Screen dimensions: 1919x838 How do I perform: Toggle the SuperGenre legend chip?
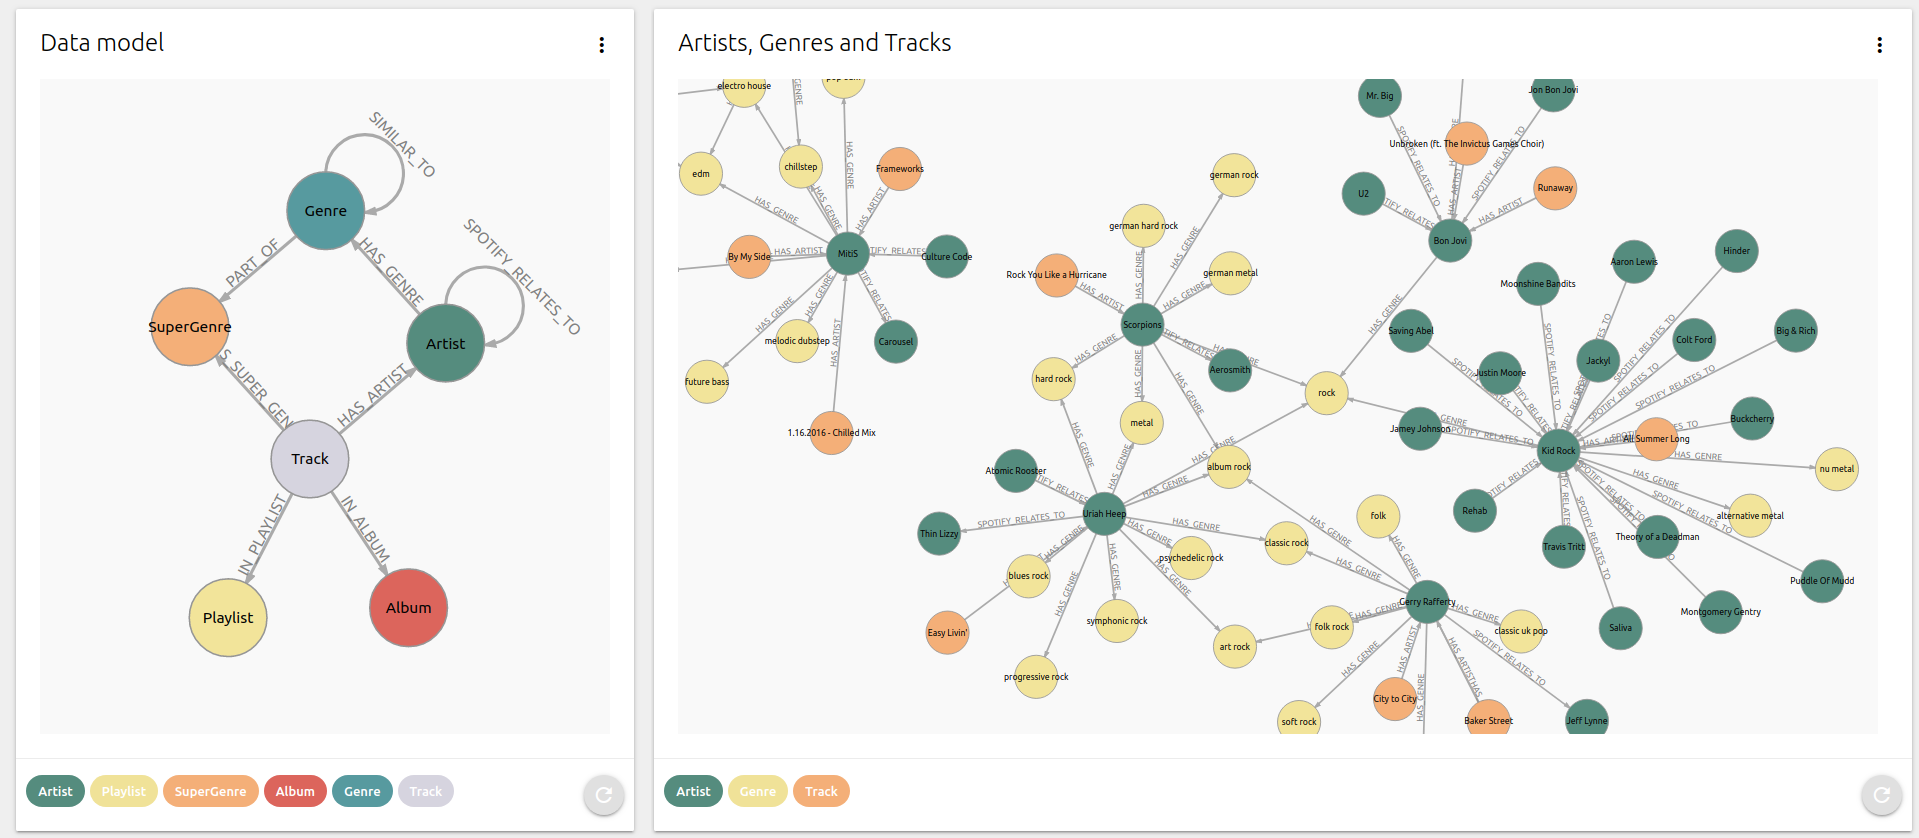click(x=210, y=791)
